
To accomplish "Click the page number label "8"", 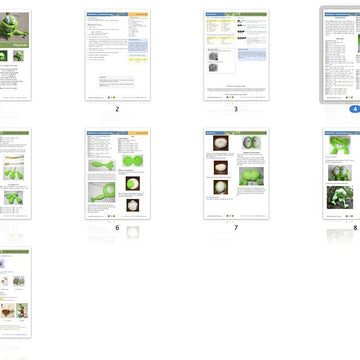I will pyautogui.click(x=355, y=228).
